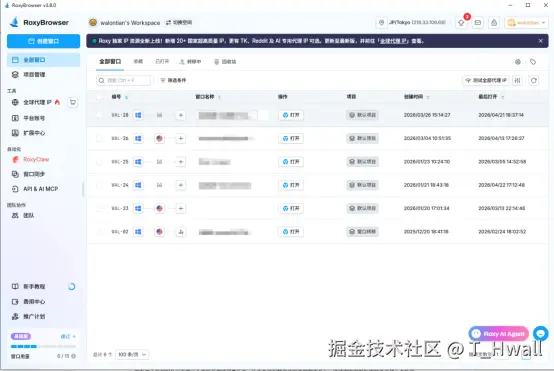Click the window quota usage progress bar

point(43,346)
